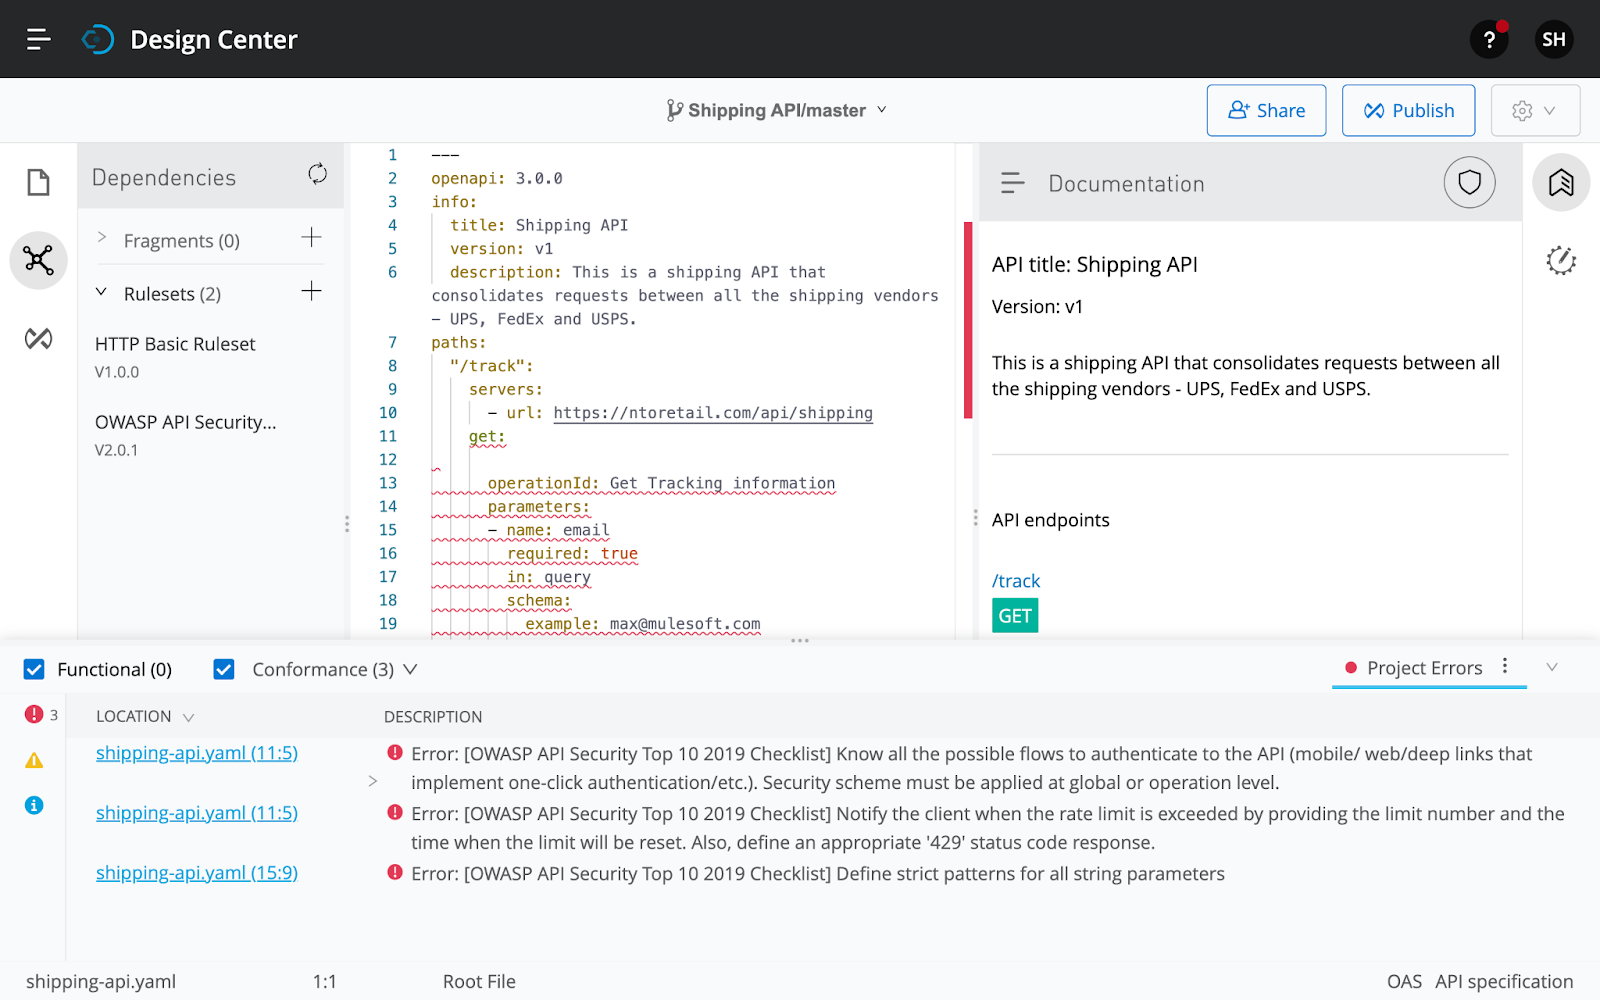Click the SH user avatar
Screen dimensions: 1600x1000
(1553, 39)
